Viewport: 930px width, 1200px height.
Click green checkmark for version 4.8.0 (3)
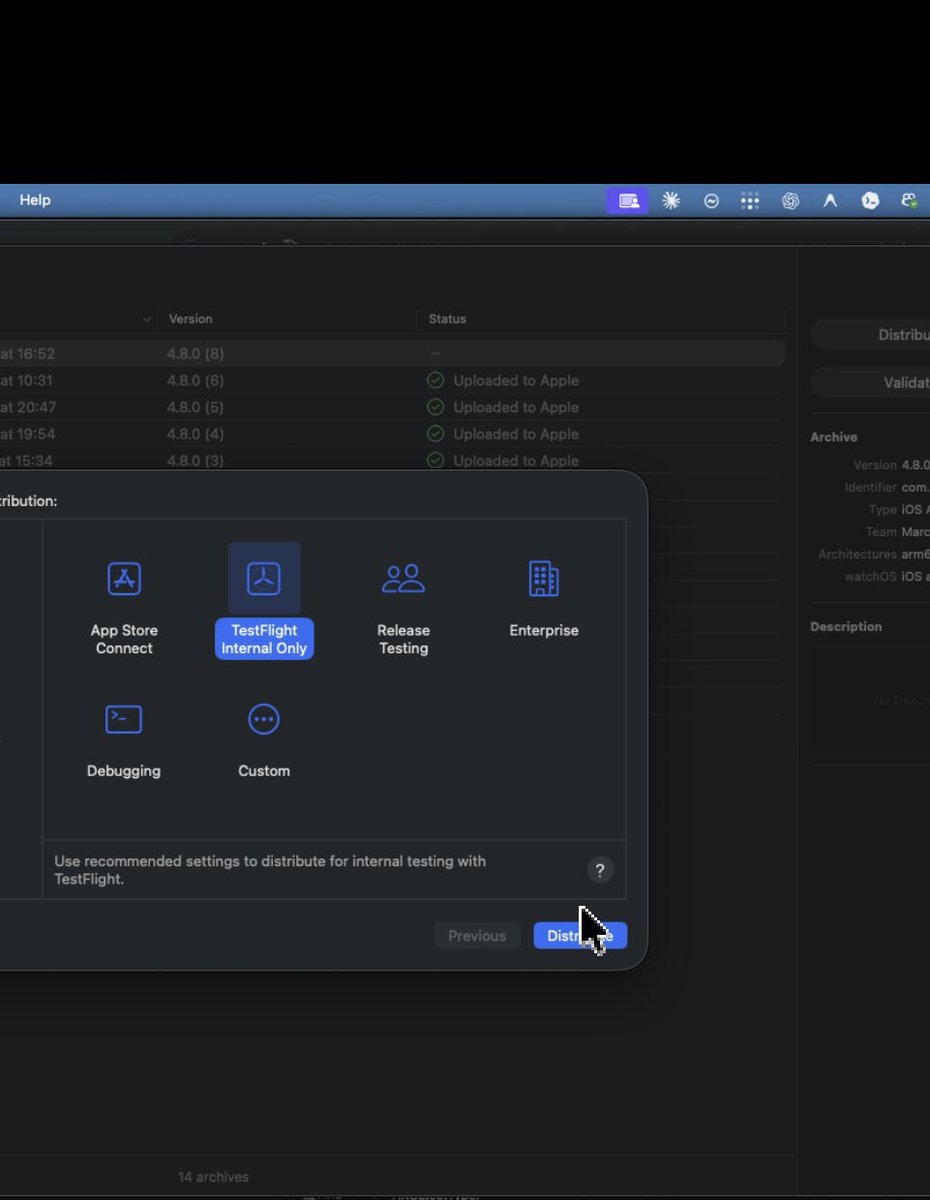435,461
